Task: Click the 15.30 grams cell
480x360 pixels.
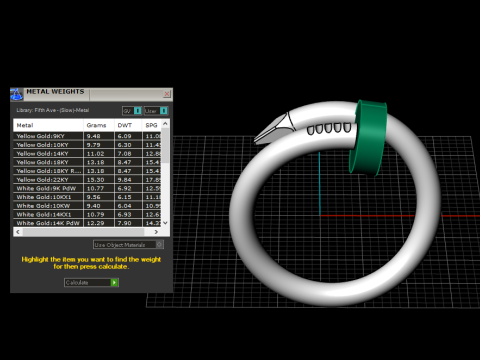Action: point(99,179)
